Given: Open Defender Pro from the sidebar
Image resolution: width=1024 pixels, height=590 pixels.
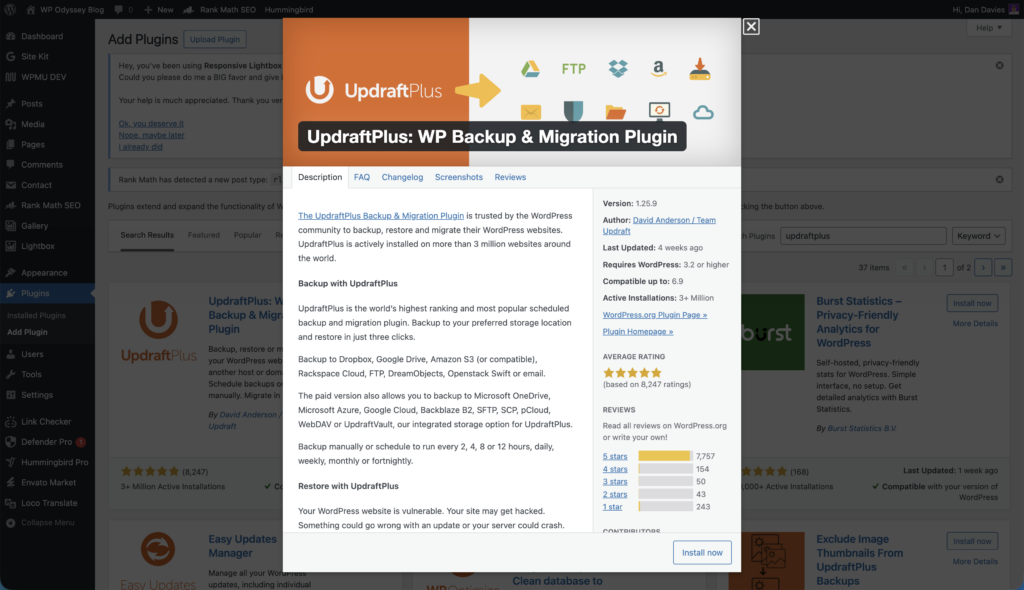Looking at the screenshot, I should pos(46,442).
